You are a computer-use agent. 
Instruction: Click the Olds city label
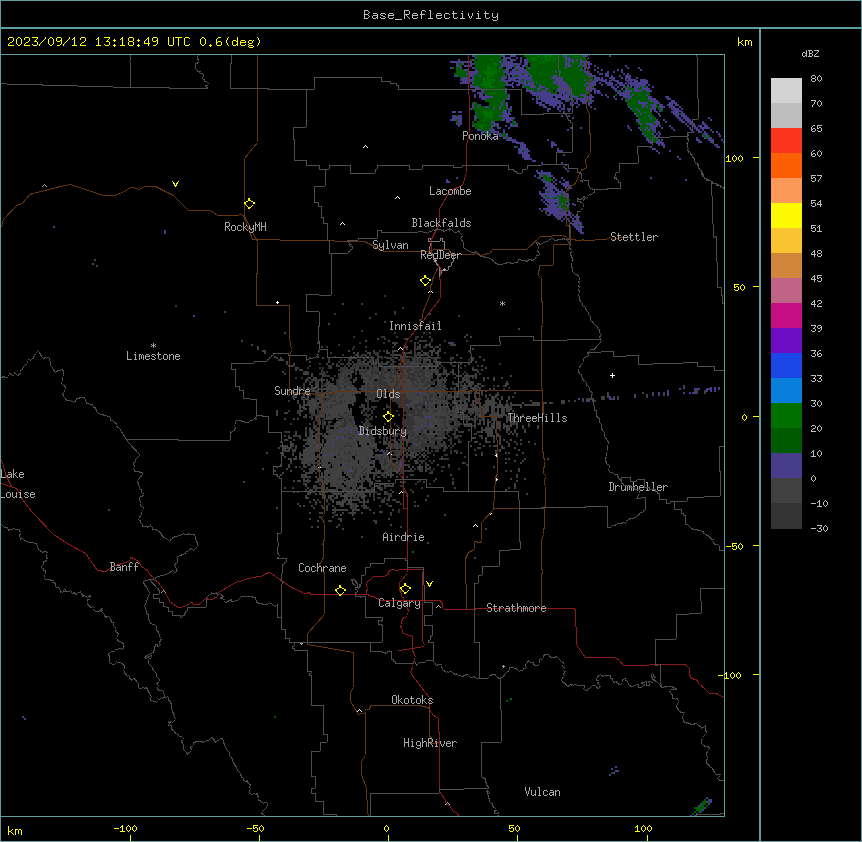pyautogui.click(x=388, y=394)
